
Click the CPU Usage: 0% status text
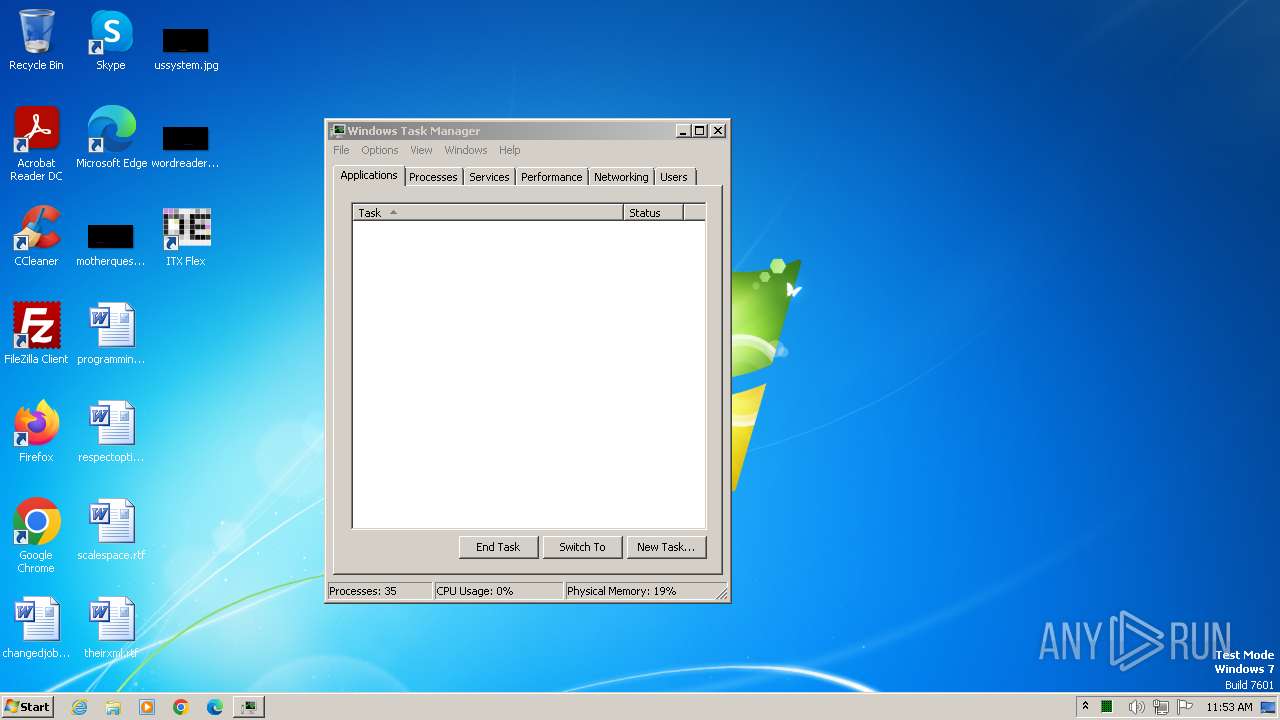pos(475,591)
